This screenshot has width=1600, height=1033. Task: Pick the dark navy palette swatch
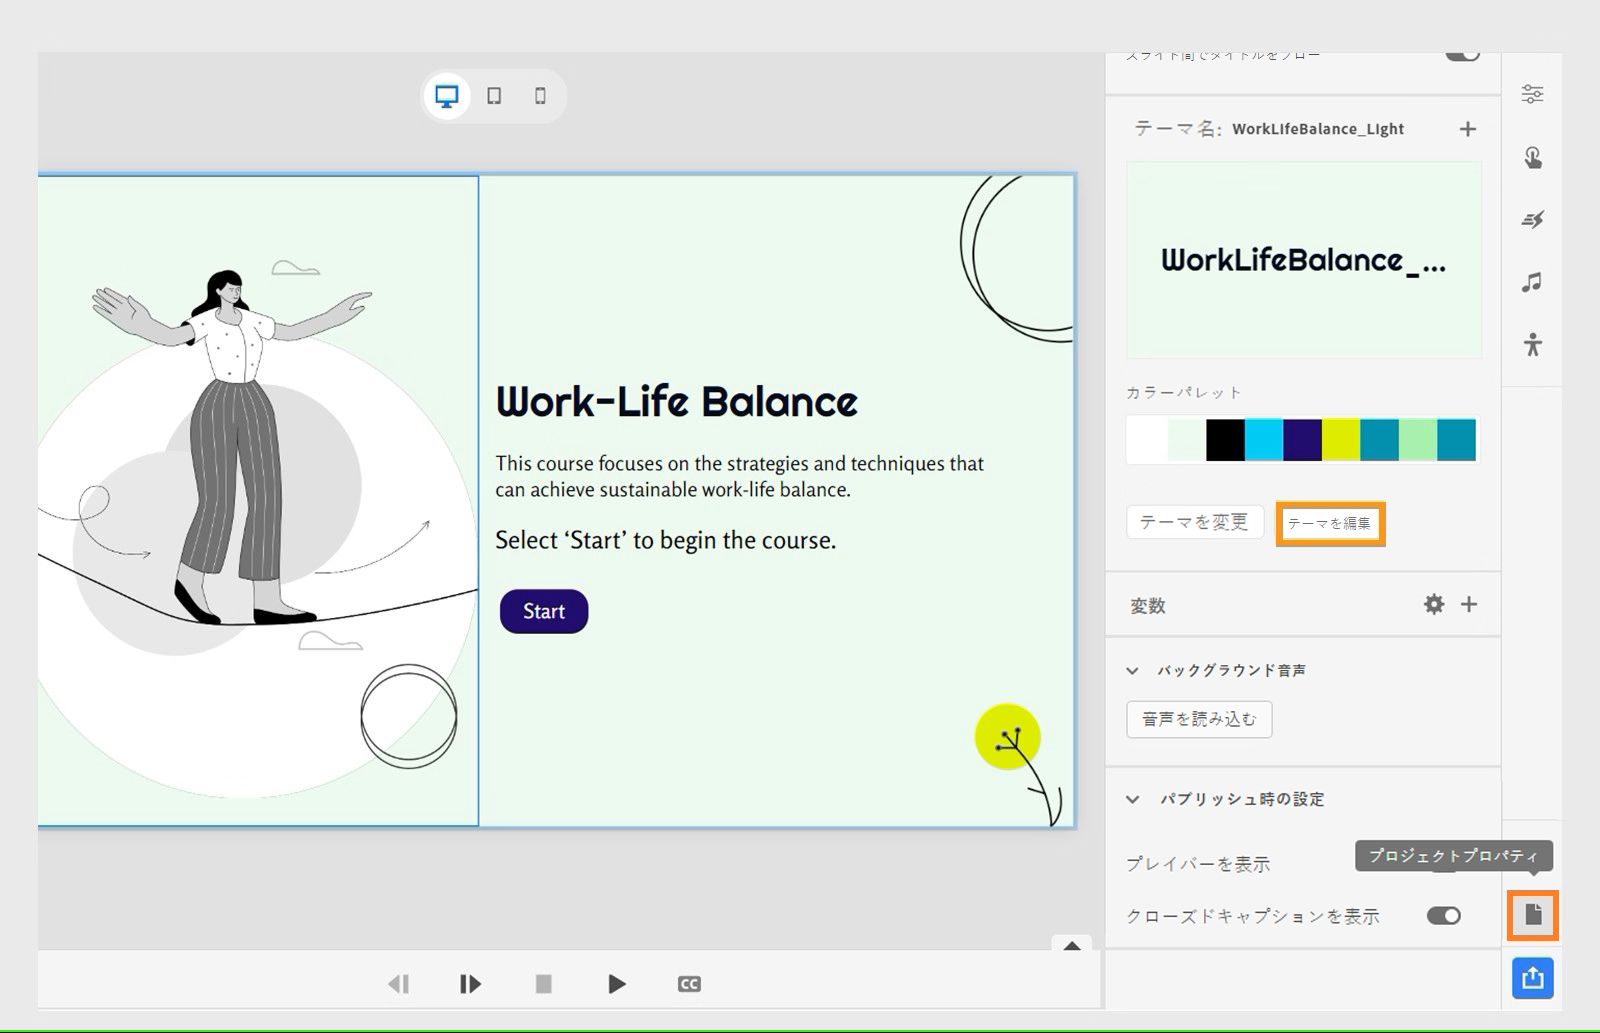point(1302,440)
